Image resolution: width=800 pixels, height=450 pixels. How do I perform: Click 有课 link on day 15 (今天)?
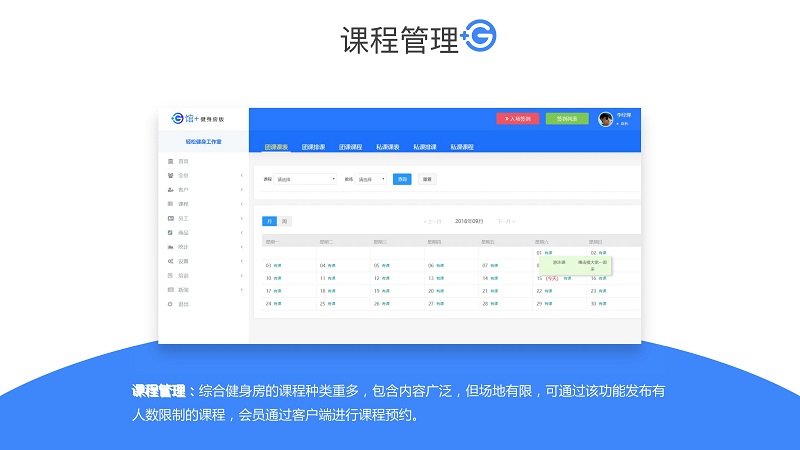567,279
